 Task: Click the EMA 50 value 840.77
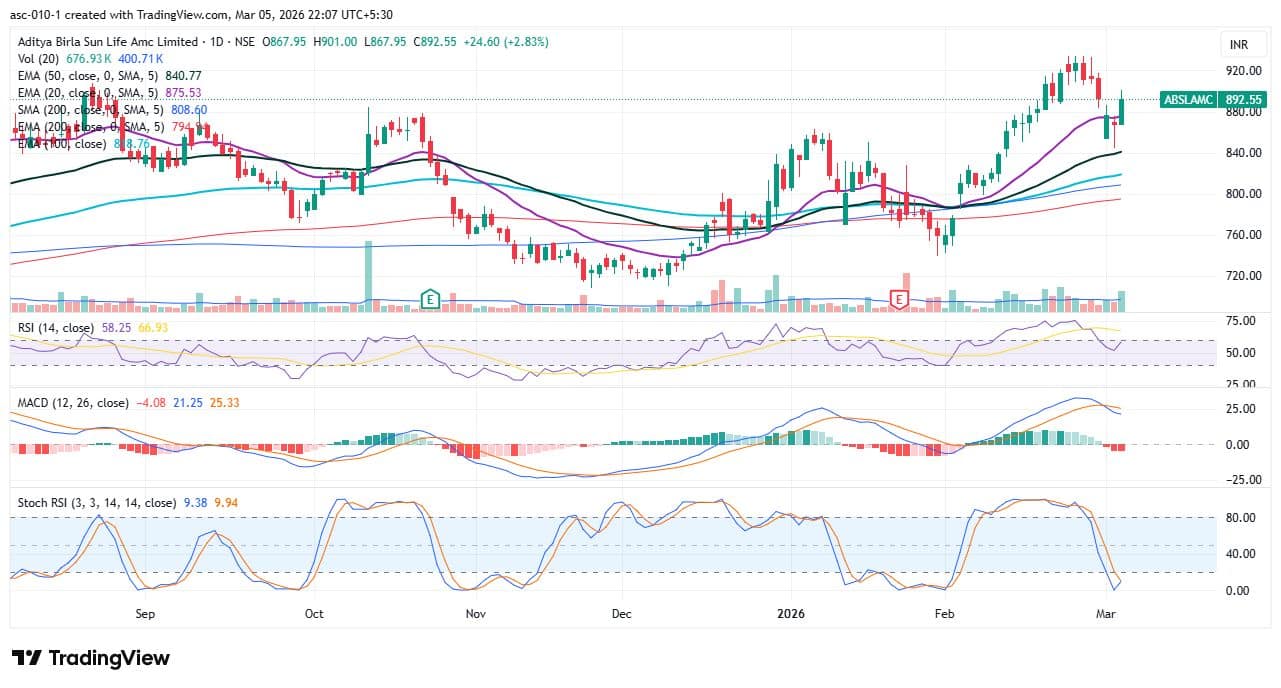[184, 76]
